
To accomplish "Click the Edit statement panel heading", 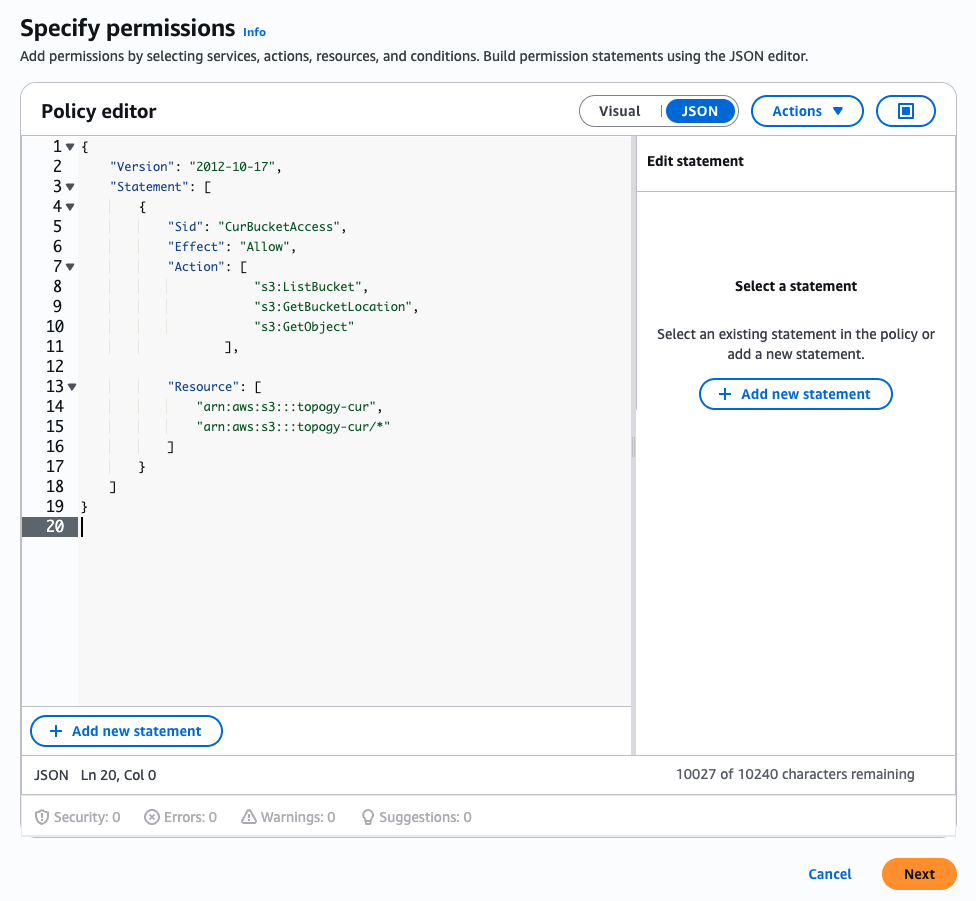I will (x=695, y=161).
